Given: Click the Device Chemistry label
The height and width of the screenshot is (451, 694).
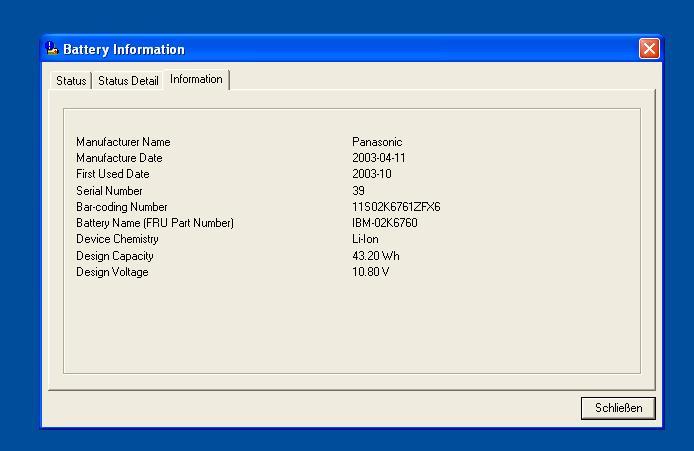Looking at the screenshot, I should point(117,239).
